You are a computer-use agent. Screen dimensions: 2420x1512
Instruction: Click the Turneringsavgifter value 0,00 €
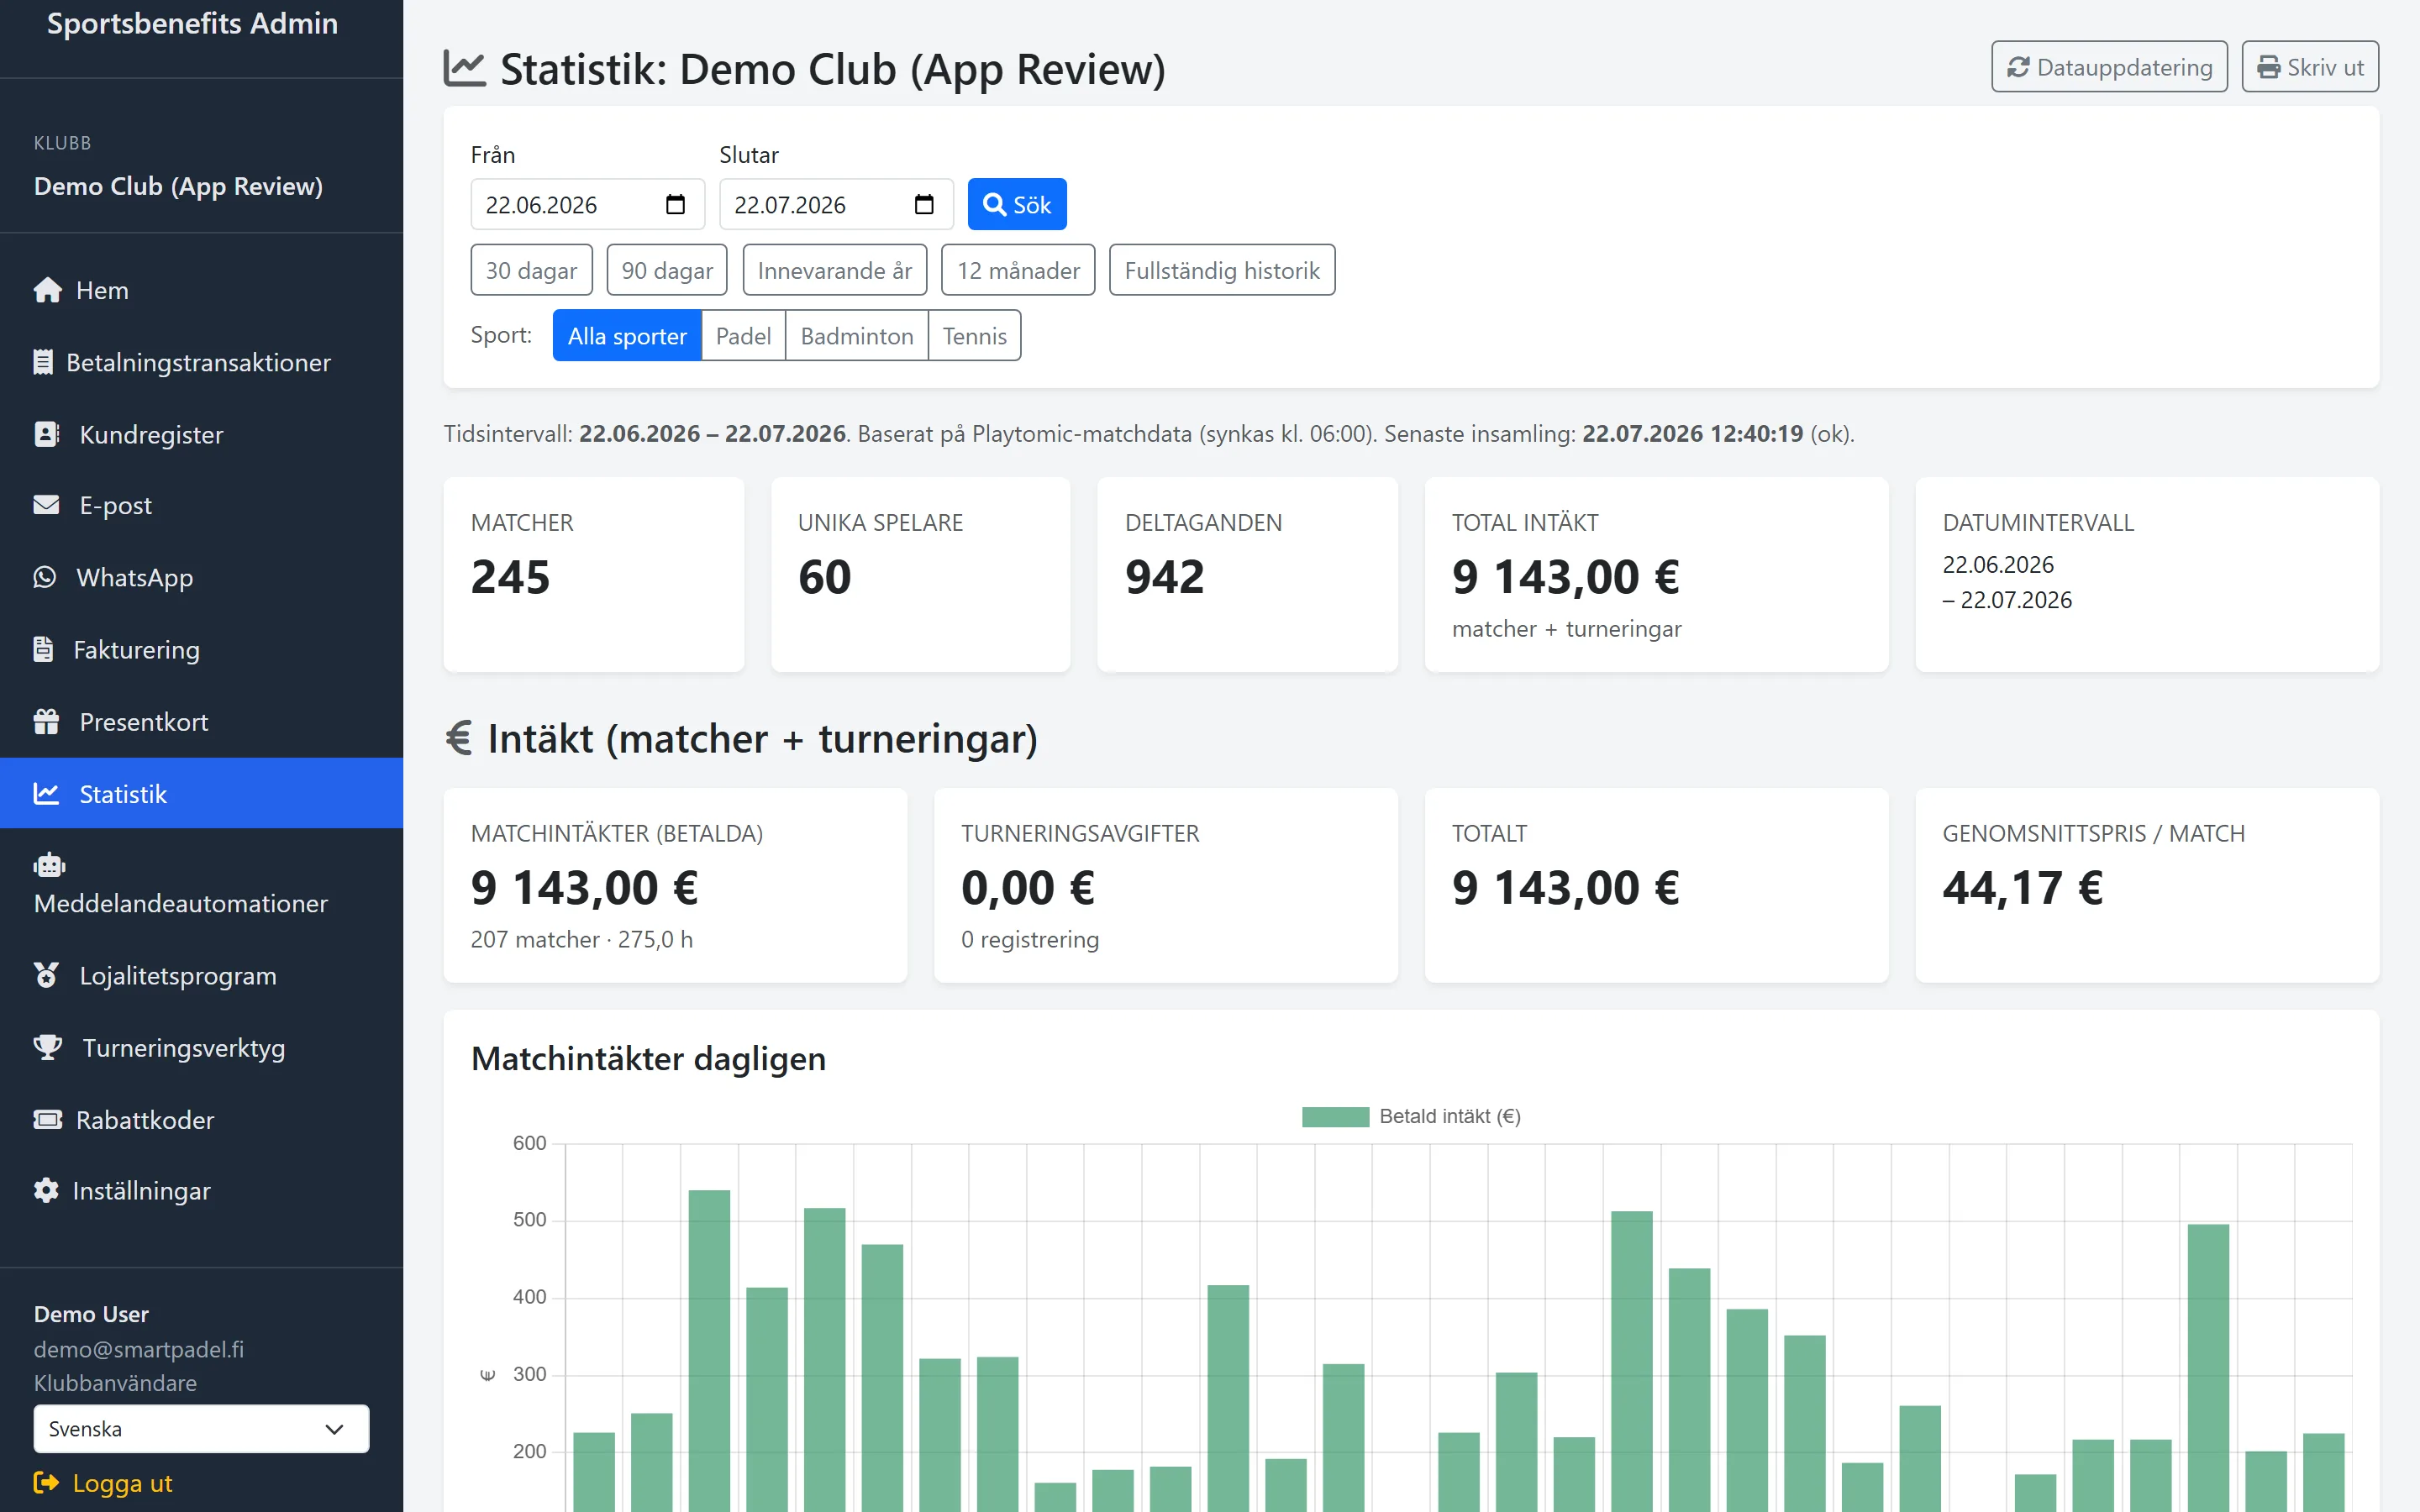pyautogui.click(x=1028, y=887)
